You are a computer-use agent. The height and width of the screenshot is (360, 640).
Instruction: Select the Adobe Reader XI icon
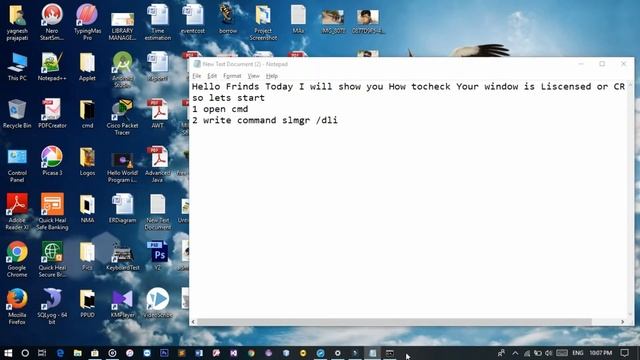17,212
